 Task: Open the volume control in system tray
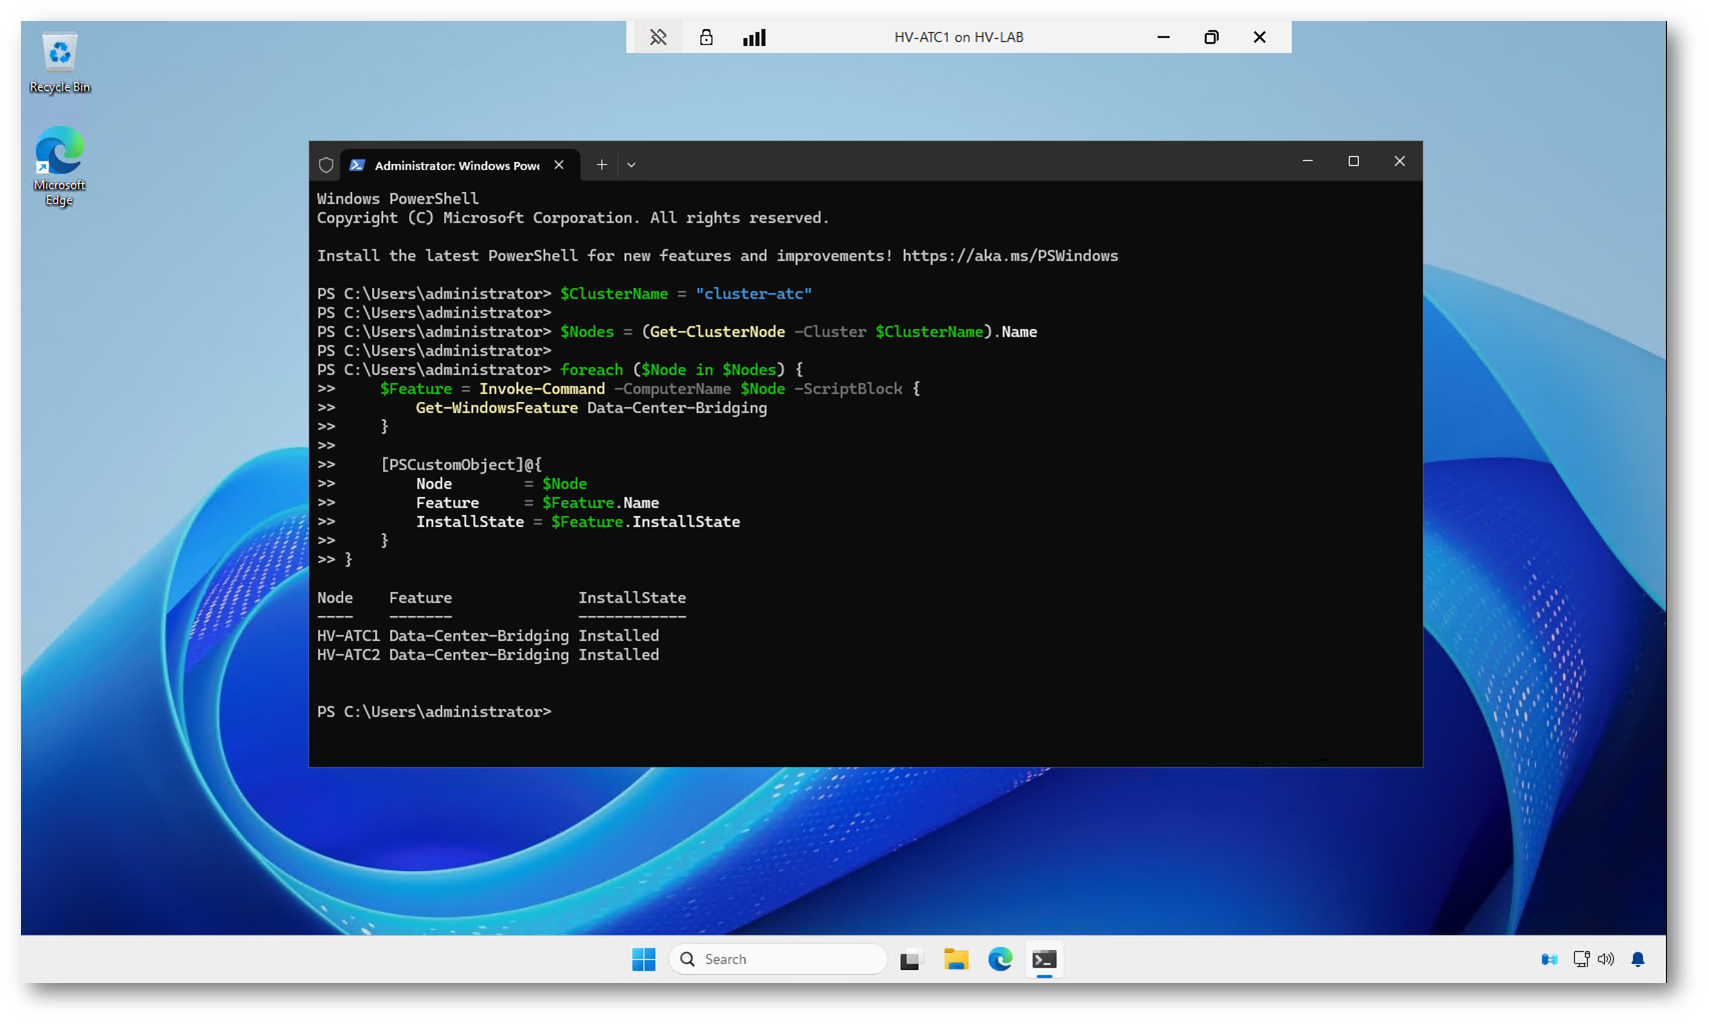pyautogui.click(x=1606, y=959)
